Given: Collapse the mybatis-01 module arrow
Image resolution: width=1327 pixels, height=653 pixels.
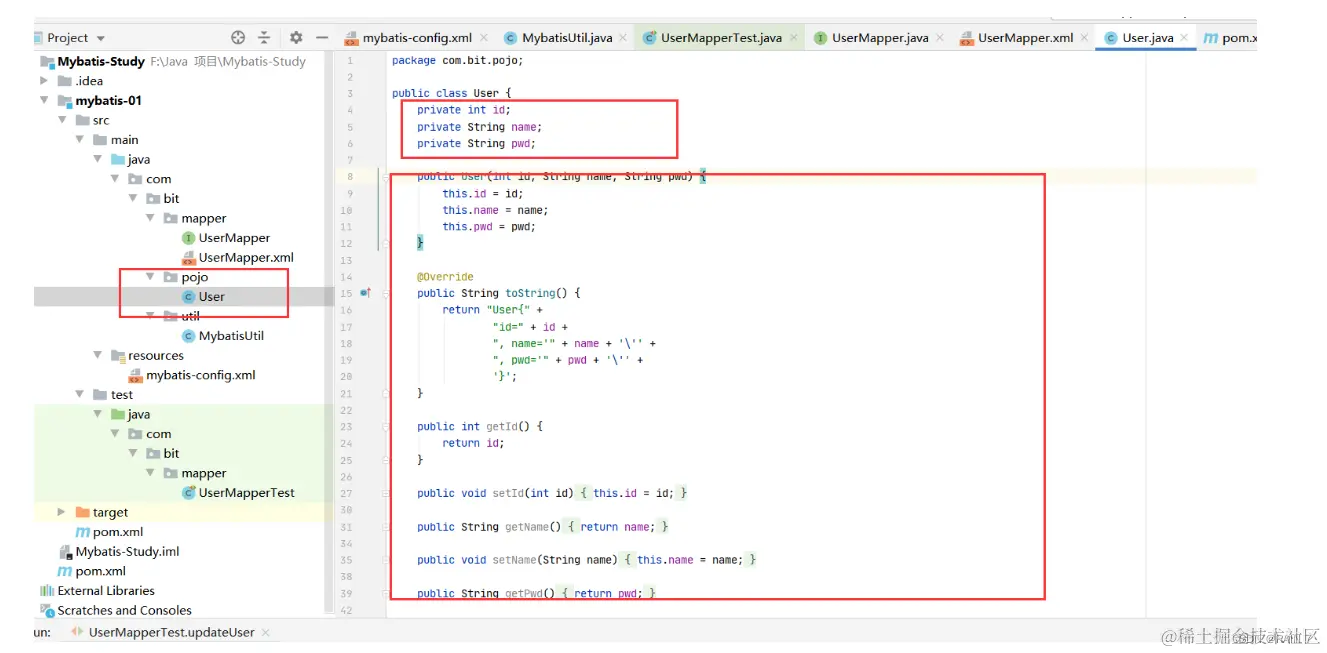Looking at the screenshot, I should coord(44,100).
